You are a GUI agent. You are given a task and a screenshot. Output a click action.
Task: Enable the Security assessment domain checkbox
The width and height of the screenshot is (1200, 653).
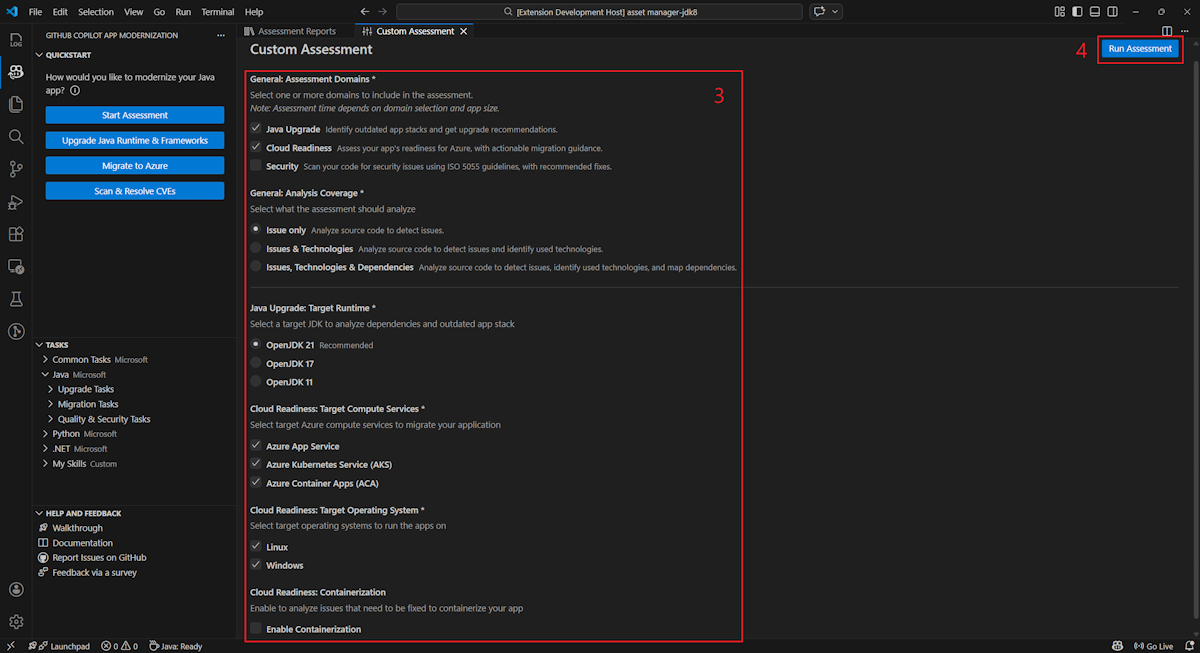pos(256,166)
